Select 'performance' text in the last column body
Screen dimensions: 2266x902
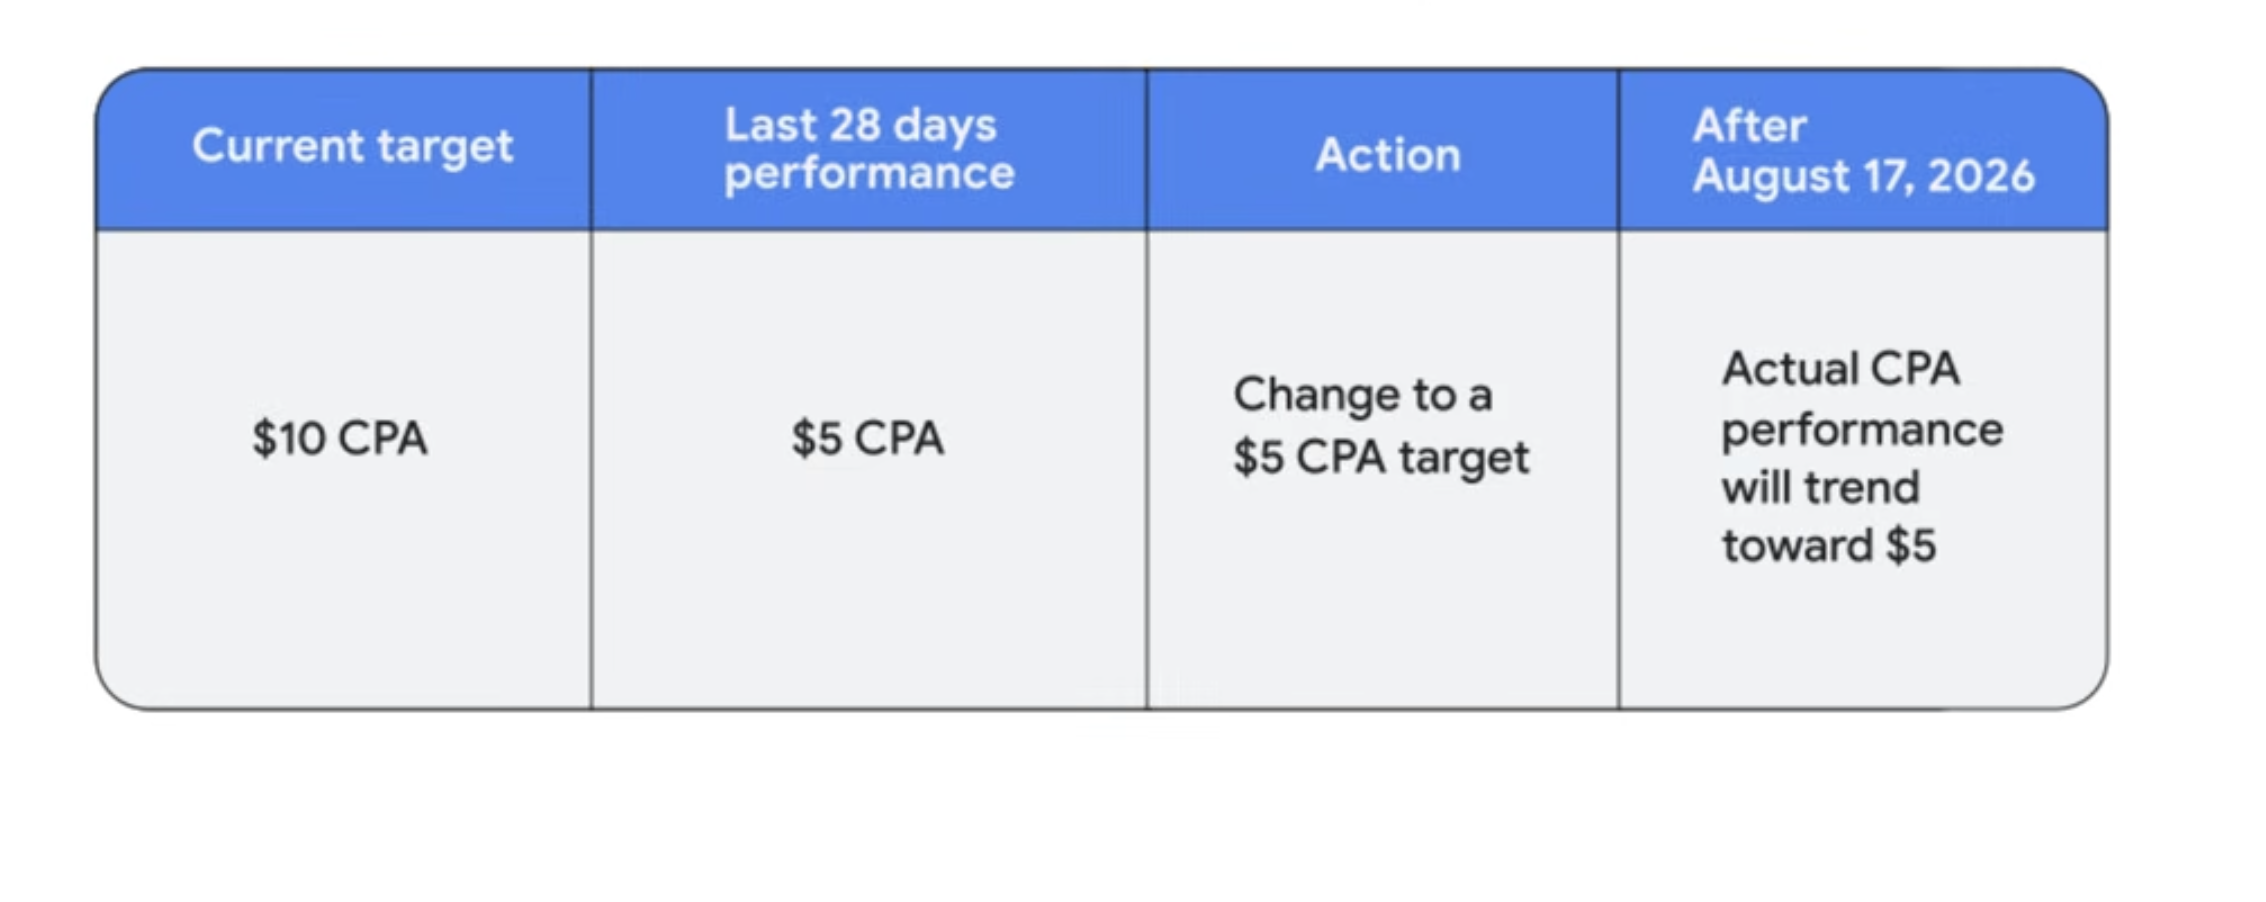click(1862, 430)
